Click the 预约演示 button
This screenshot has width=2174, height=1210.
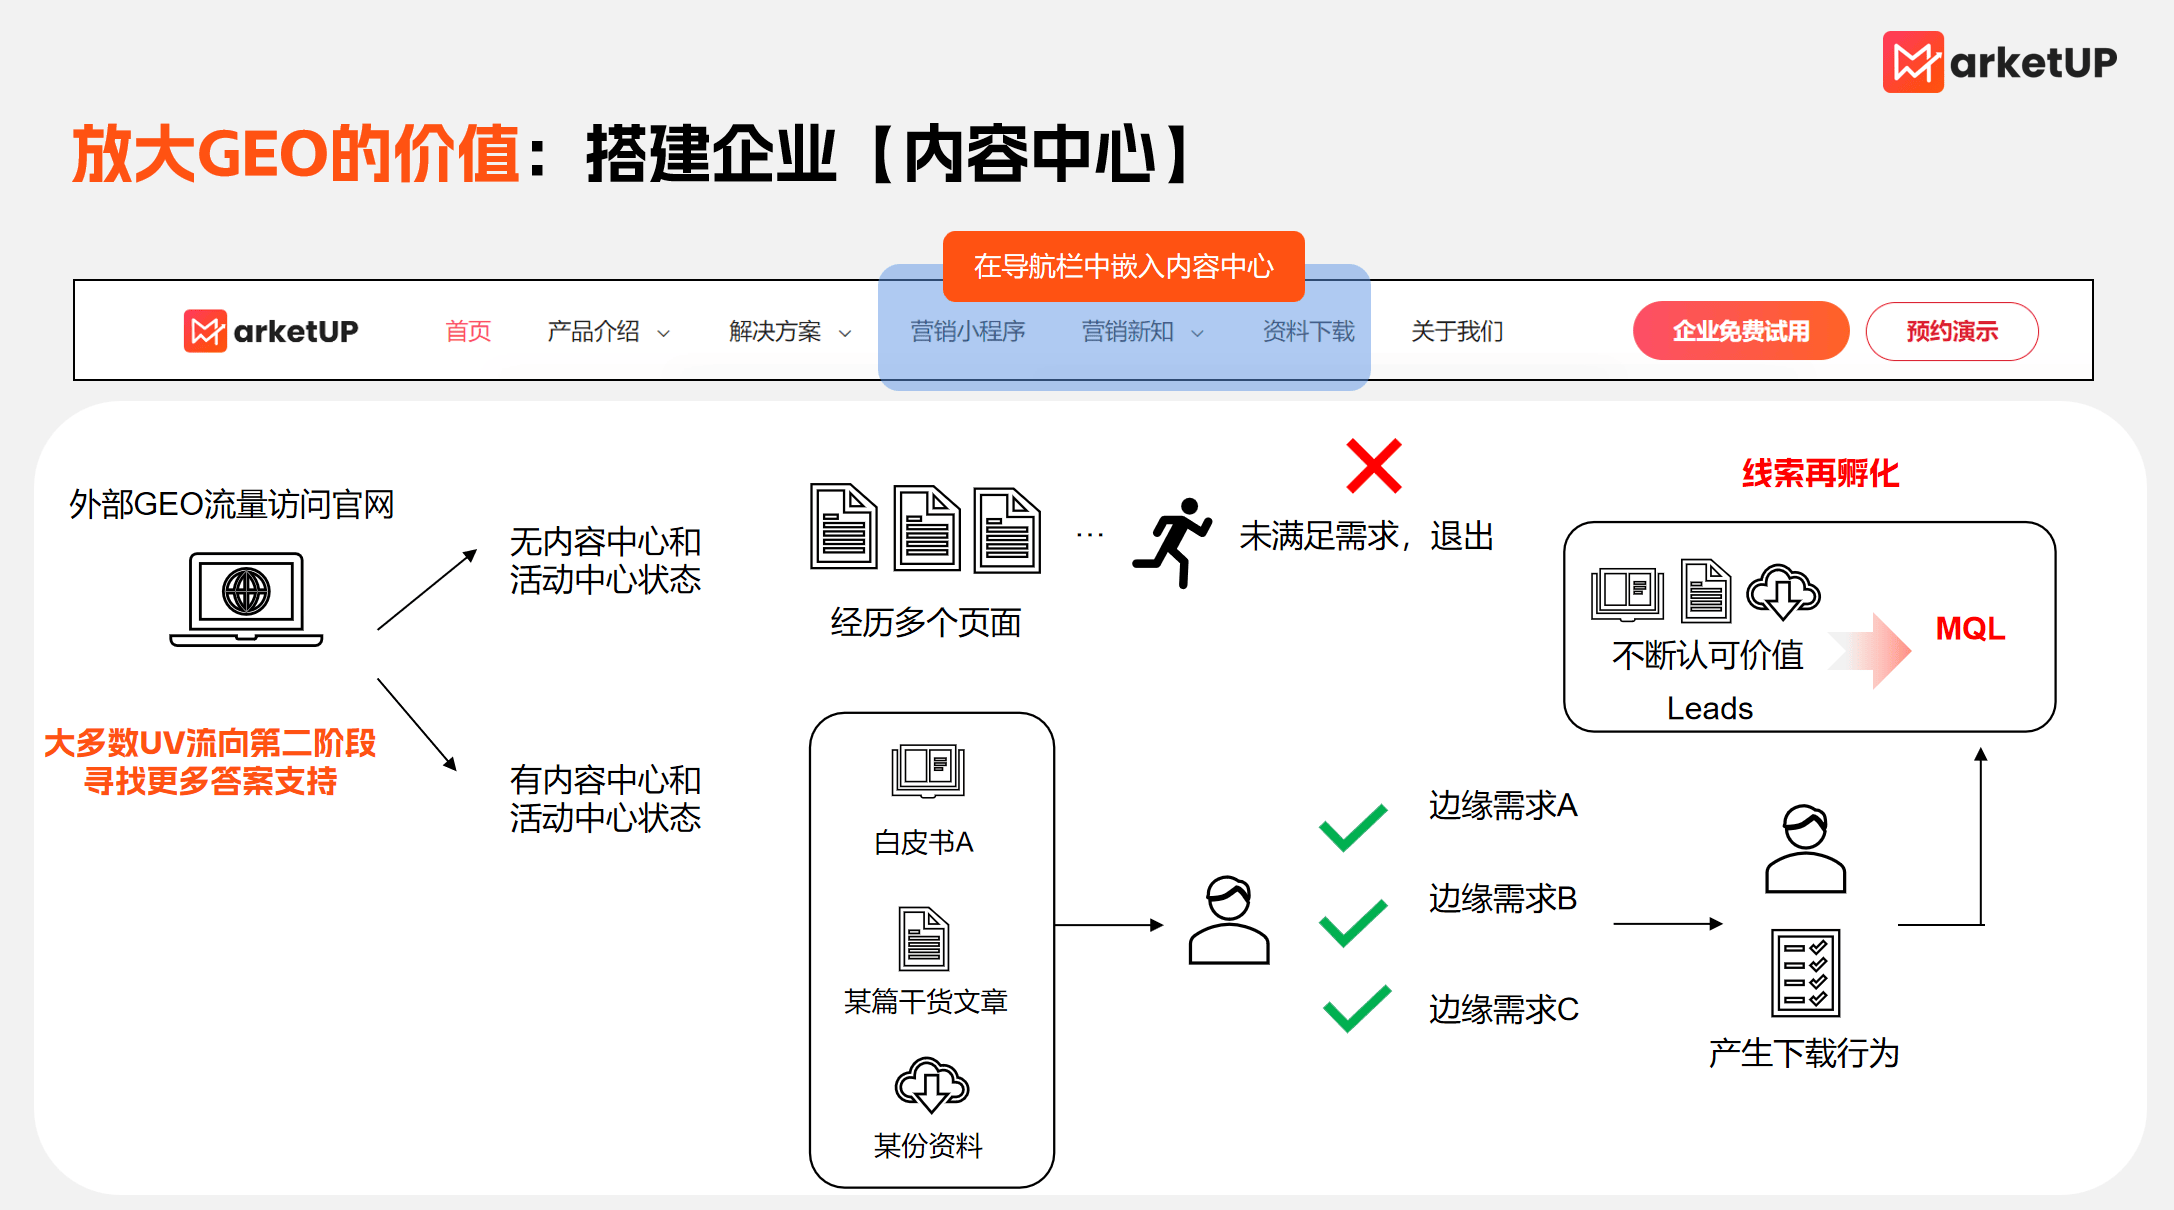(1951, 331)
